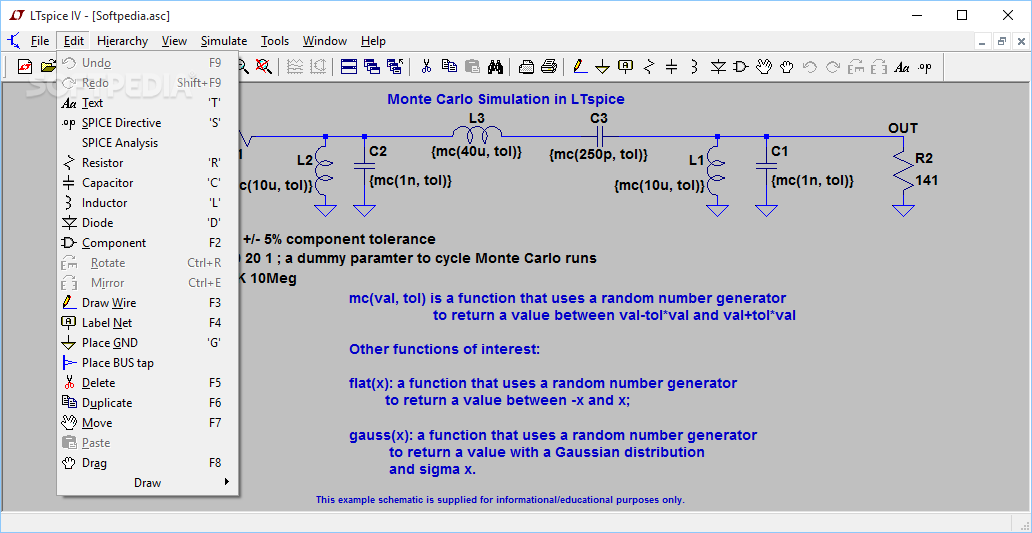The width and height of the screenshot is (1032, 533).
Task: Click the '{mc(250p, tol)}' value under C3
Action: (598, 155)
